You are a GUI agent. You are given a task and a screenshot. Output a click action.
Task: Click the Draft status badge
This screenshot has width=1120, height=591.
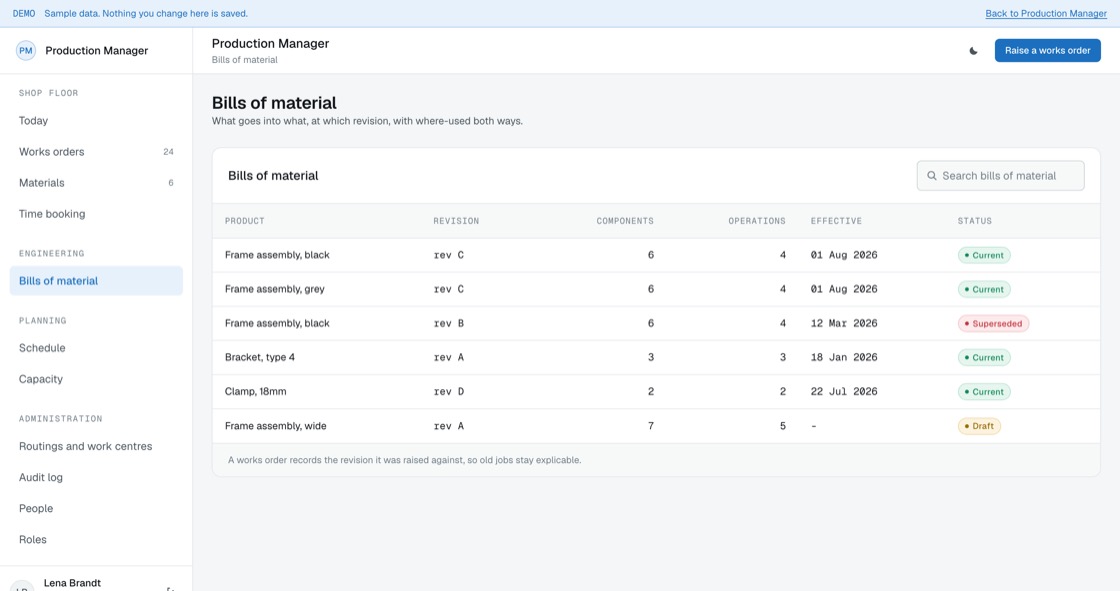coord(979,426)
